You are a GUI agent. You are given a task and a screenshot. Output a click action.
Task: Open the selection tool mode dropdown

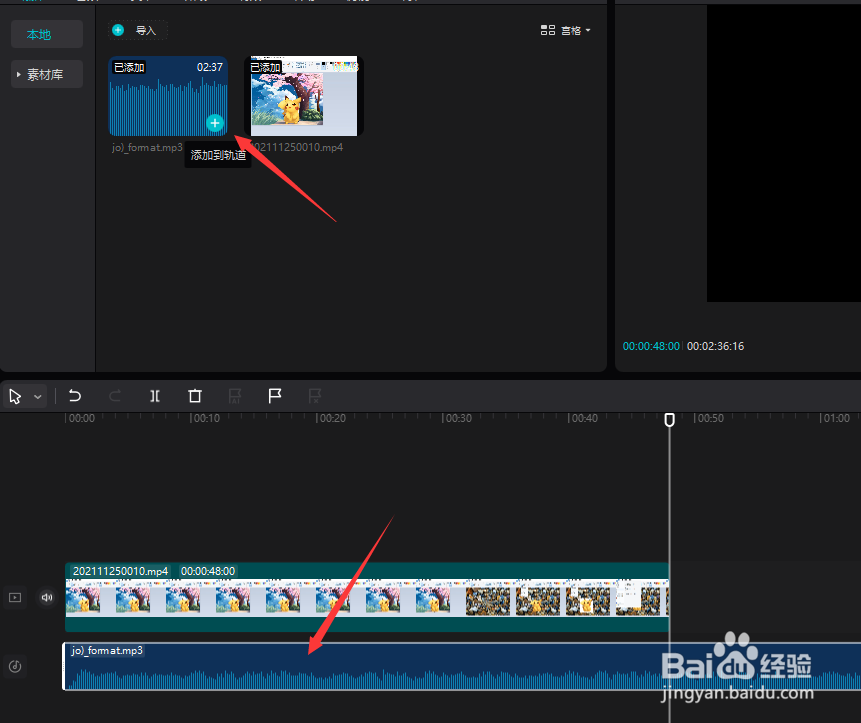click(x=38, y=396)
